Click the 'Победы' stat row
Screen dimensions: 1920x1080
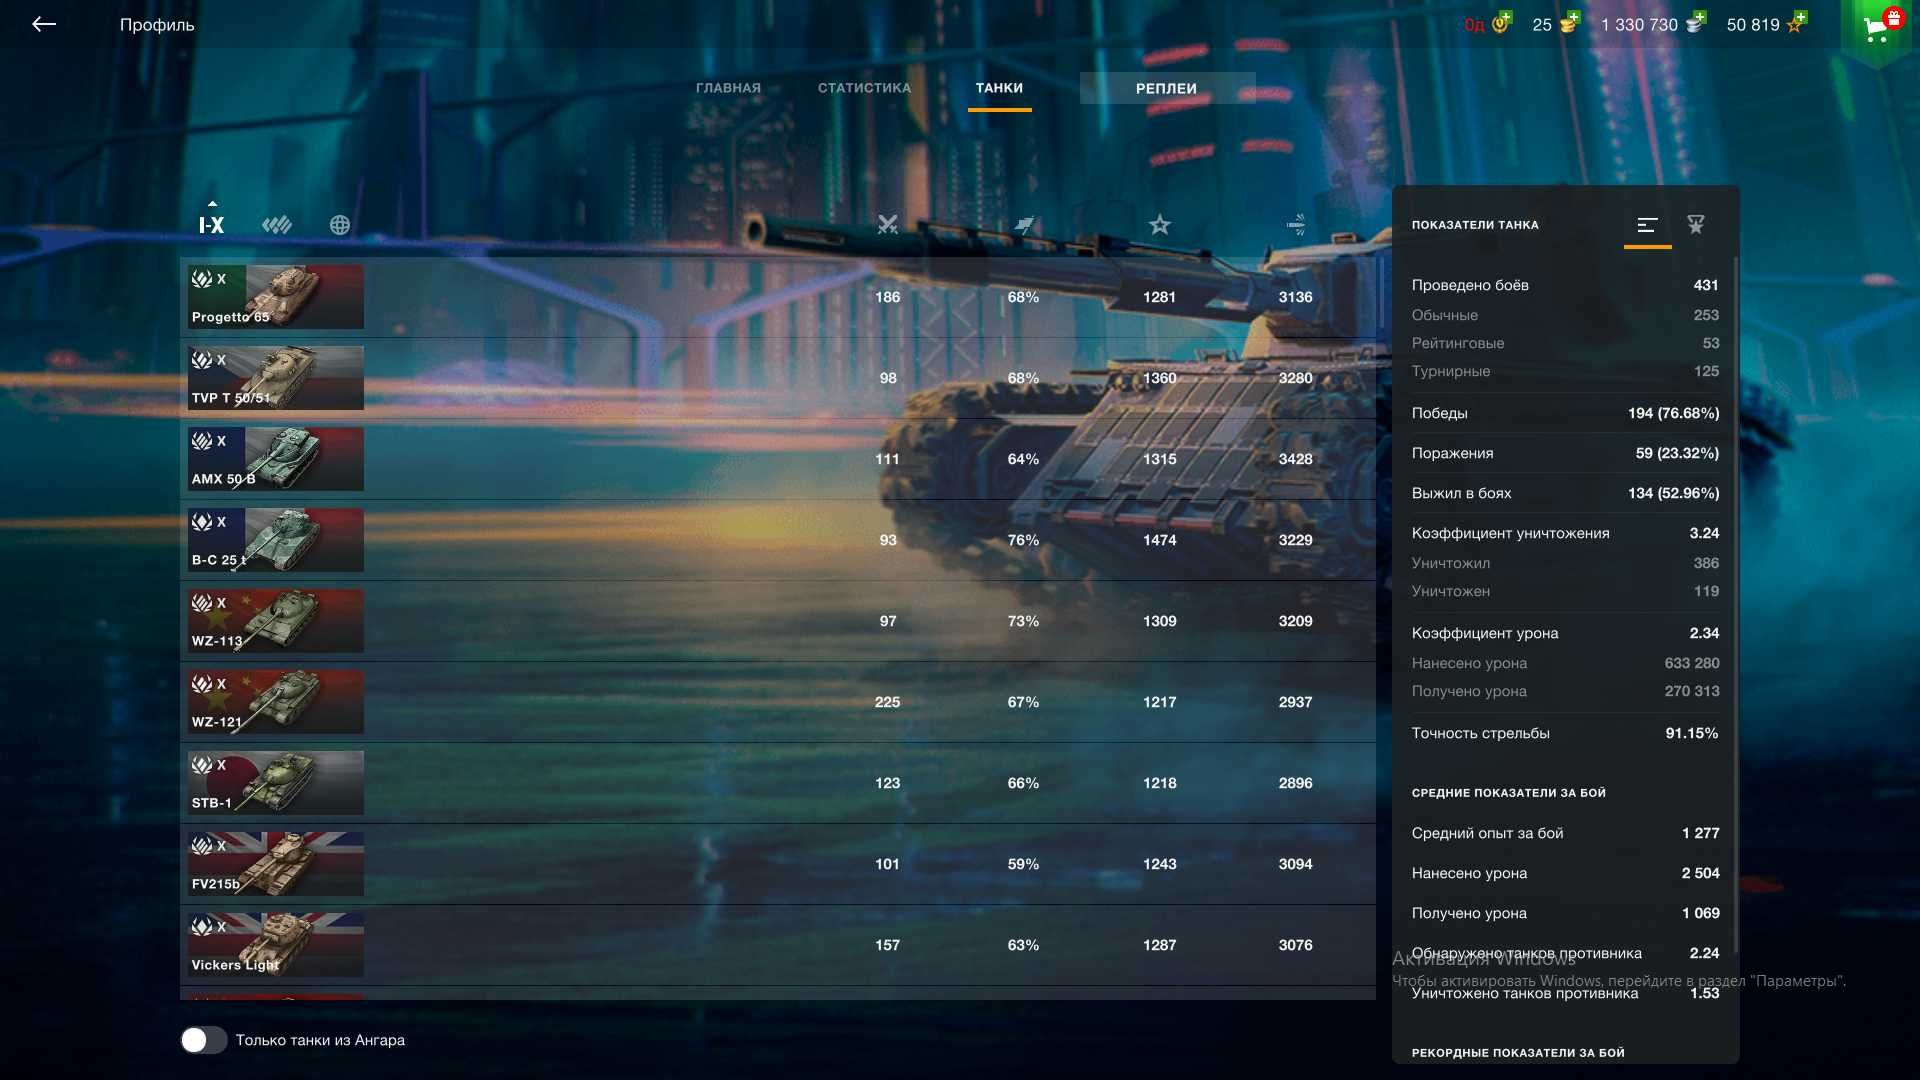(x=1565, y=413)
